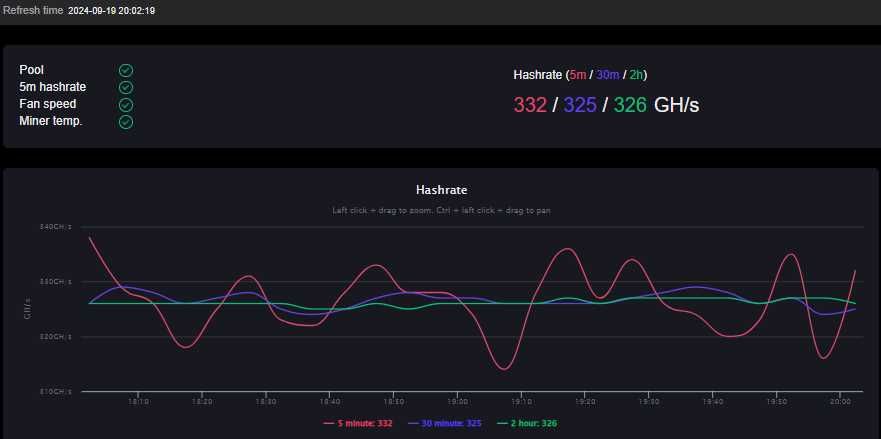Click the GH/s unit text
Image resolution: width=881 pixels, height=439 pixels.
[676, 105]
